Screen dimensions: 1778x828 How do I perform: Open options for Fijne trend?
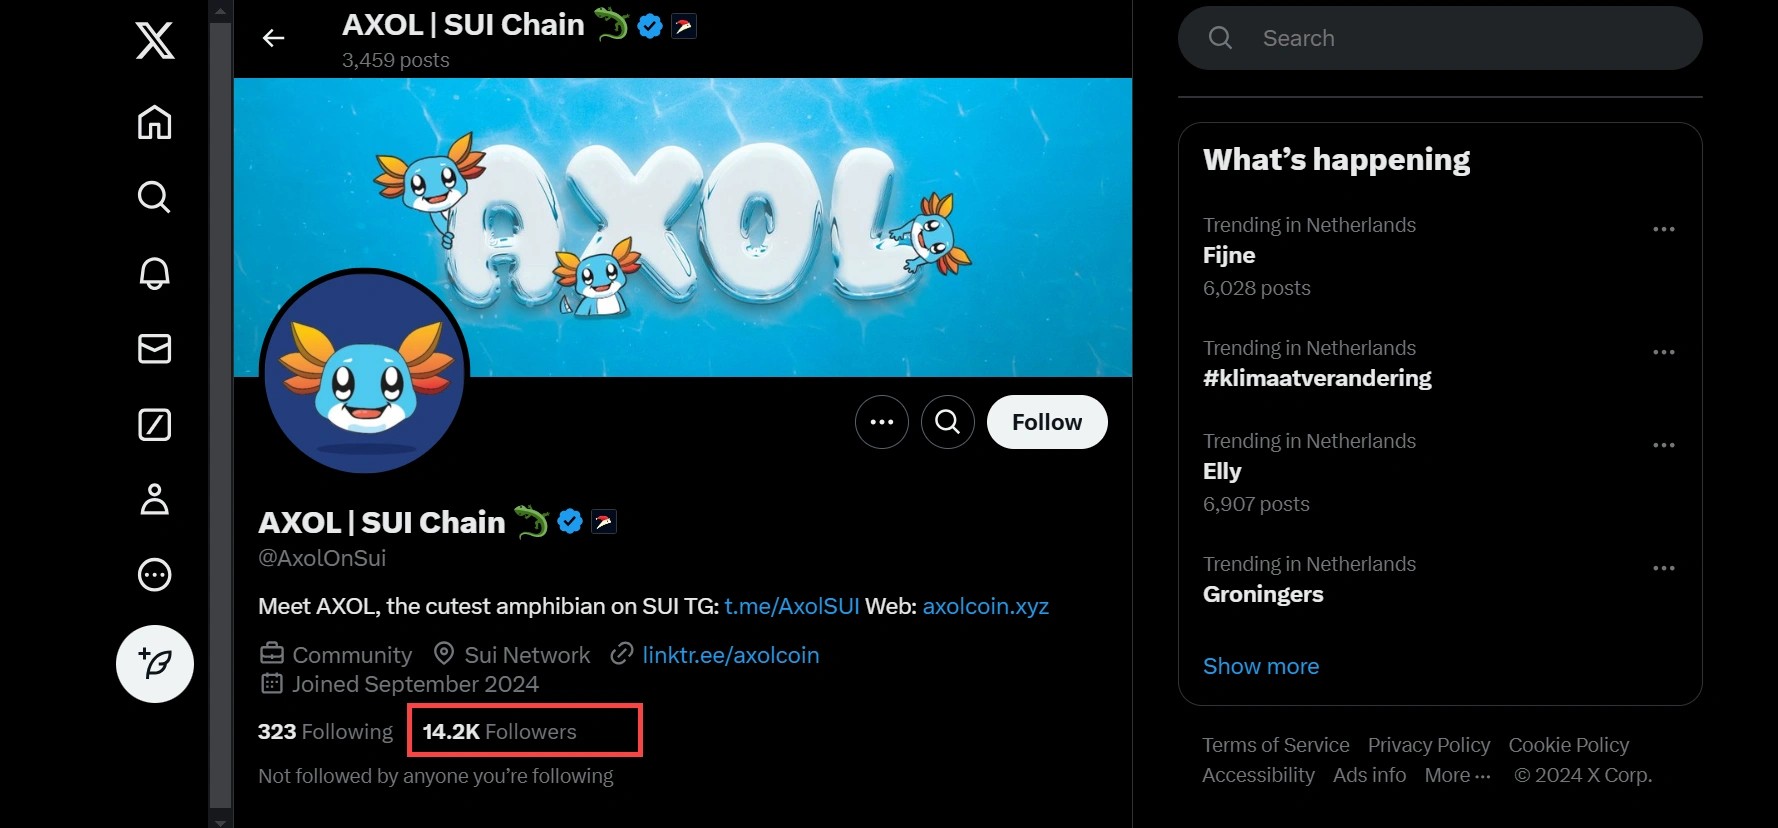1663,229
